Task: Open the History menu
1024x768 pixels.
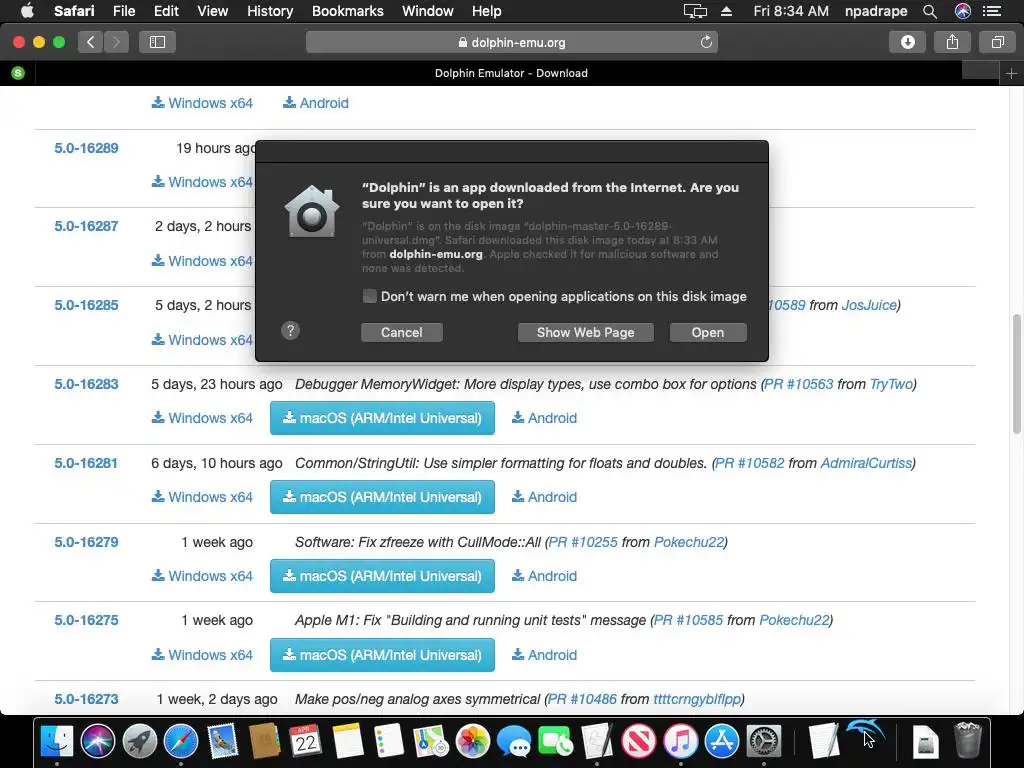Action: (x=270, y=11)
